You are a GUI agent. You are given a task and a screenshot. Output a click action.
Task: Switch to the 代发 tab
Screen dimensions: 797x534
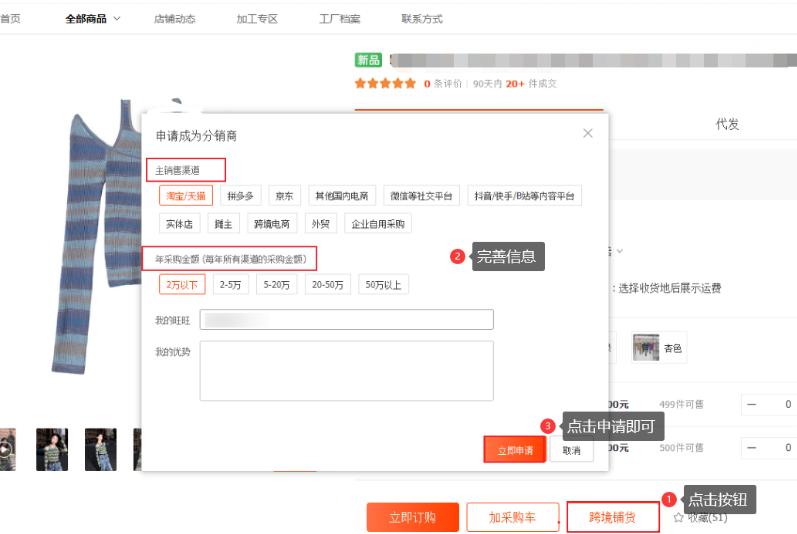point(727,124)
